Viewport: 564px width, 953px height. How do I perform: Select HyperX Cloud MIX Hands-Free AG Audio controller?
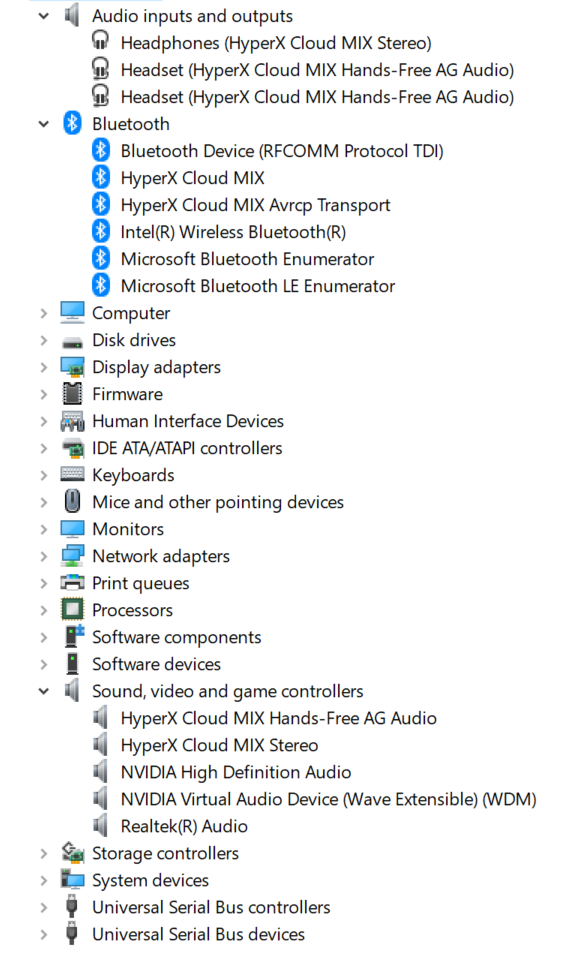[278, 718]
